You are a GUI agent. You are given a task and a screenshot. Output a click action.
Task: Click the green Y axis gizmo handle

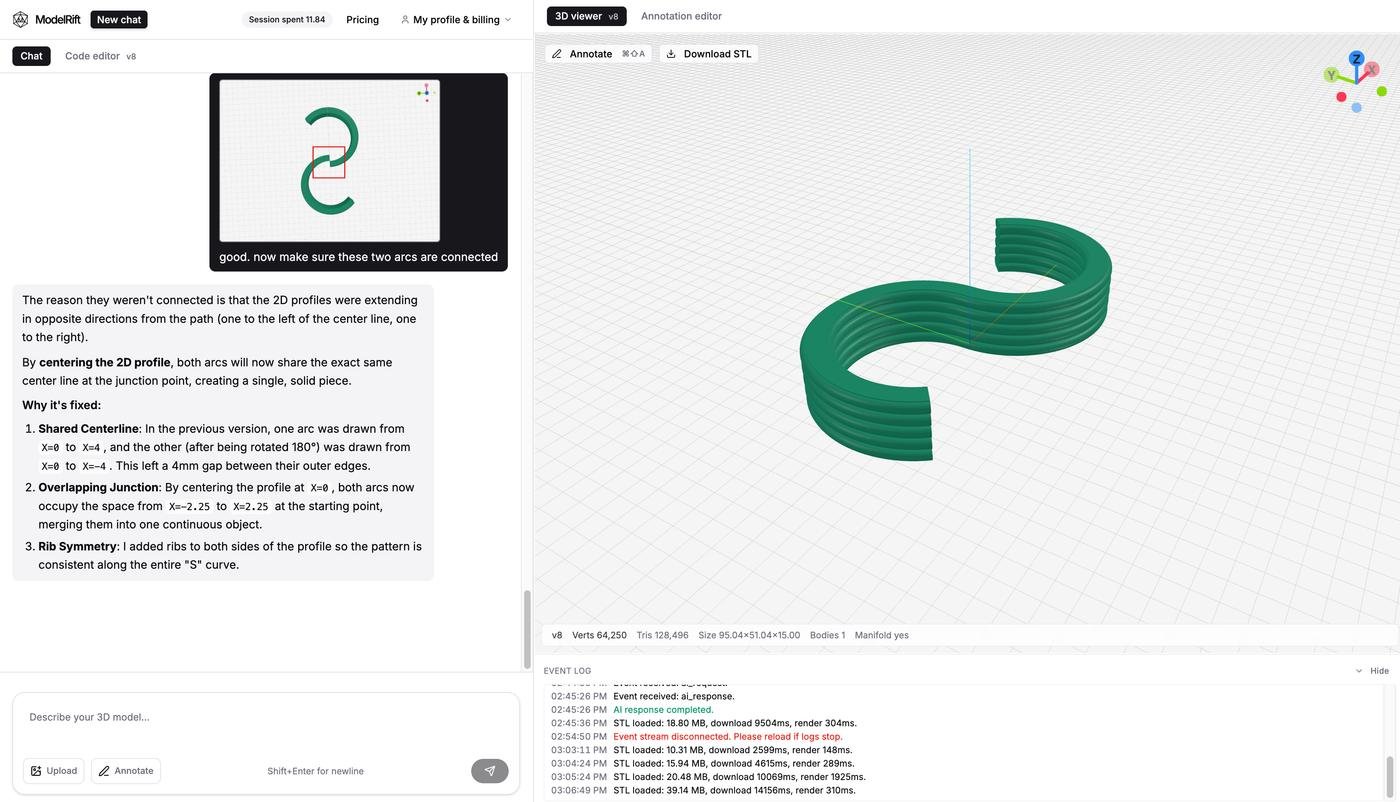(x=1331, y=75)
